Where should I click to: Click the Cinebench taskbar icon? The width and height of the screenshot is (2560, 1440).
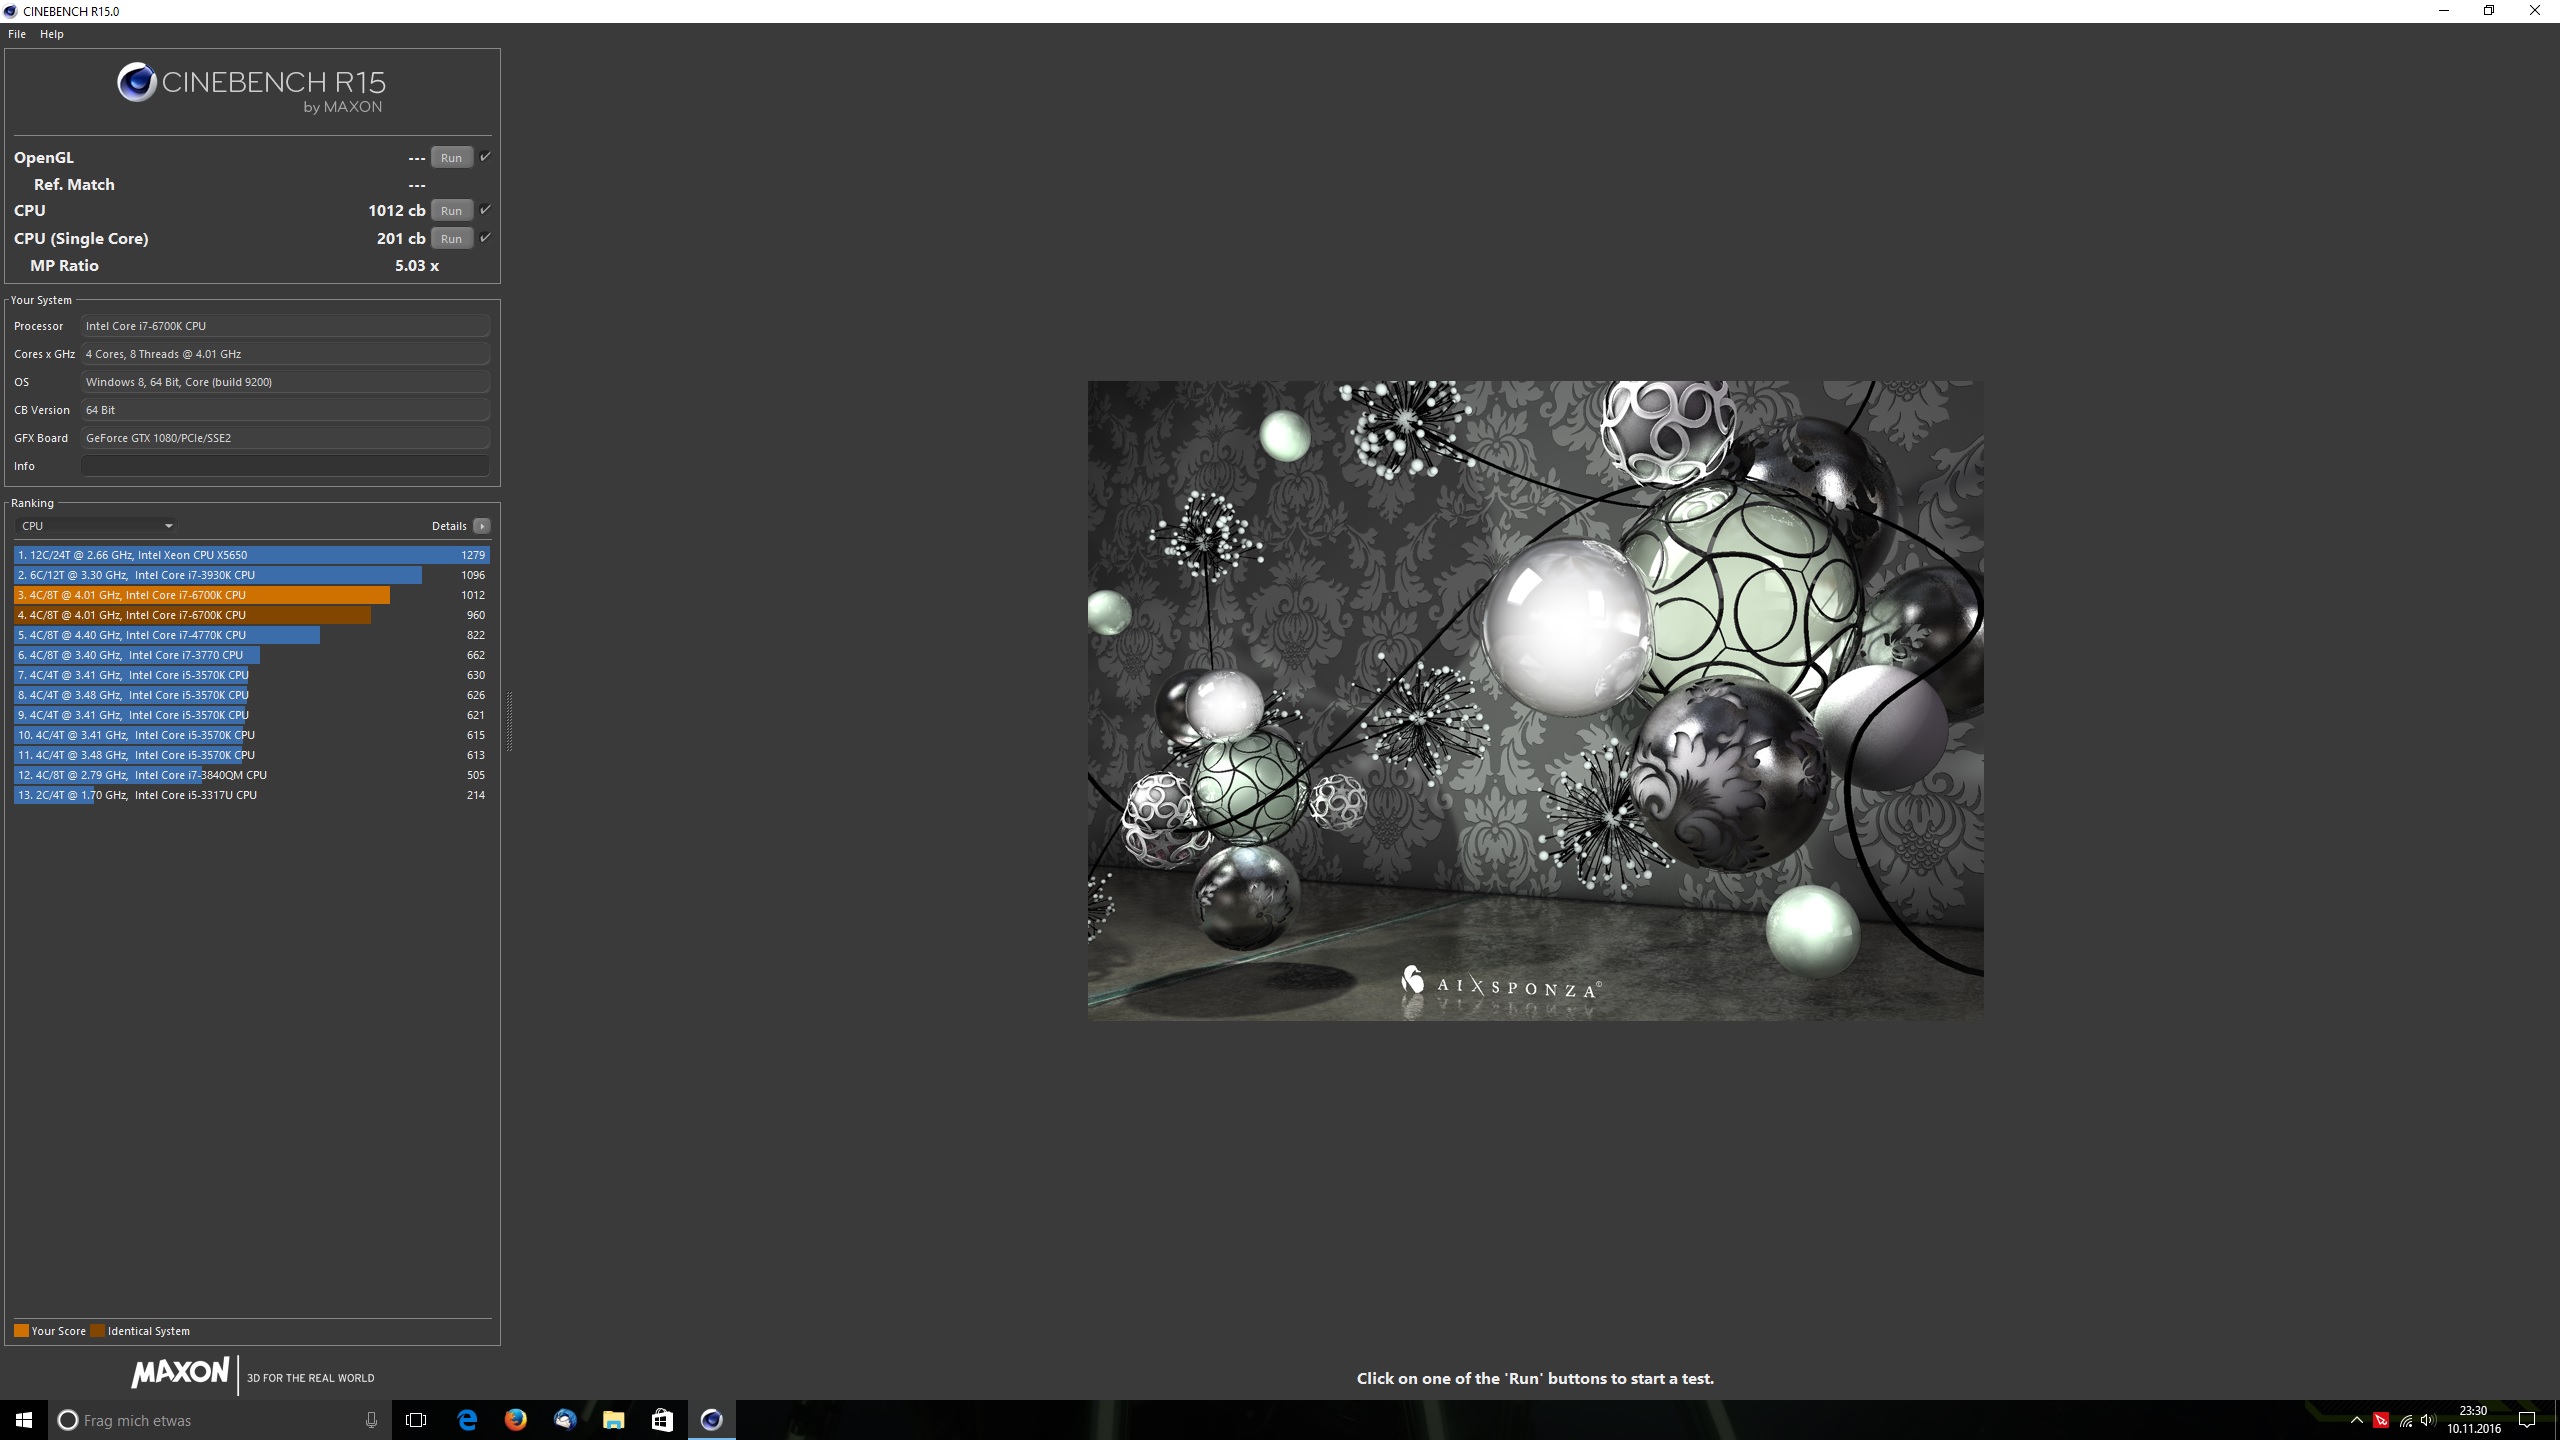pyautogui.click(x=711, y=1419)
